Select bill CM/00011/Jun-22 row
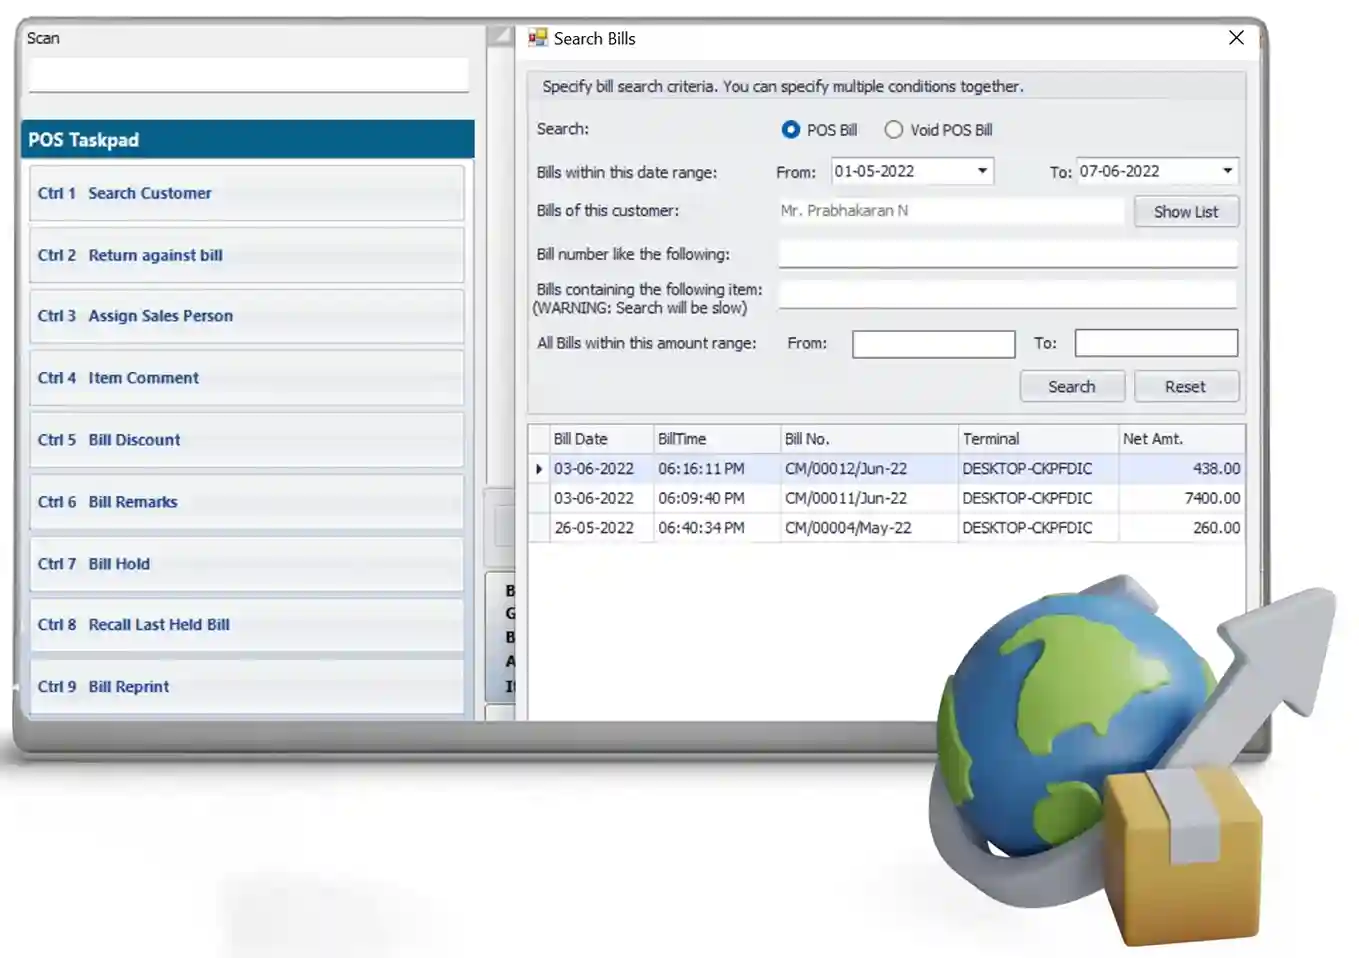1359x958 pixels. click(845, 498)
